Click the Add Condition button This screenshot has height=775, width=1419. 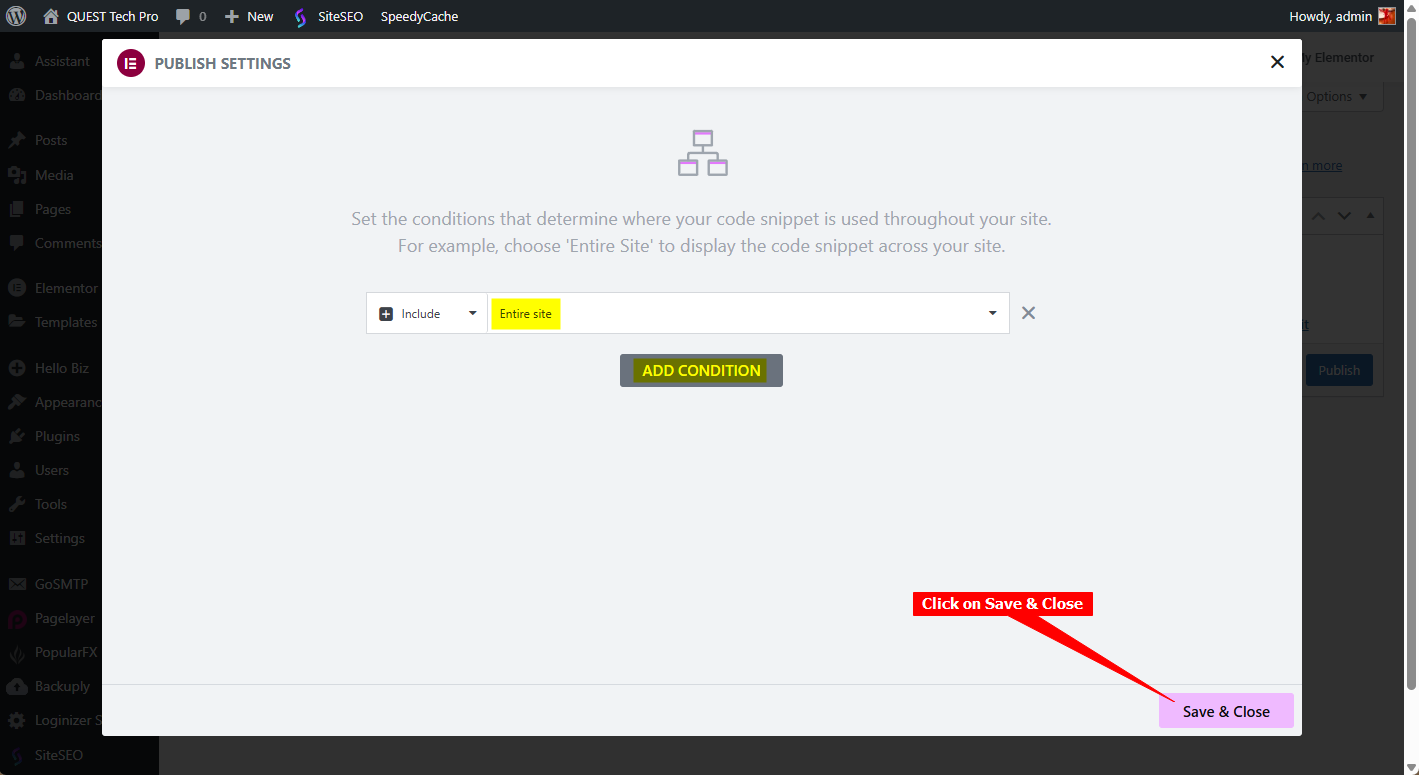[x=701, y=370]
